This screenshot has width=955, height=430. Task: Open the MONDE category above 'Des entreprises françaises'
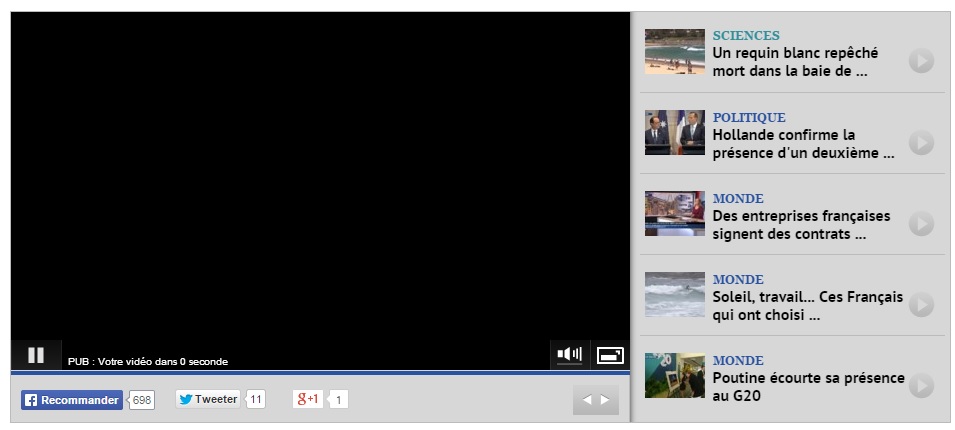(x=738, y=199)
